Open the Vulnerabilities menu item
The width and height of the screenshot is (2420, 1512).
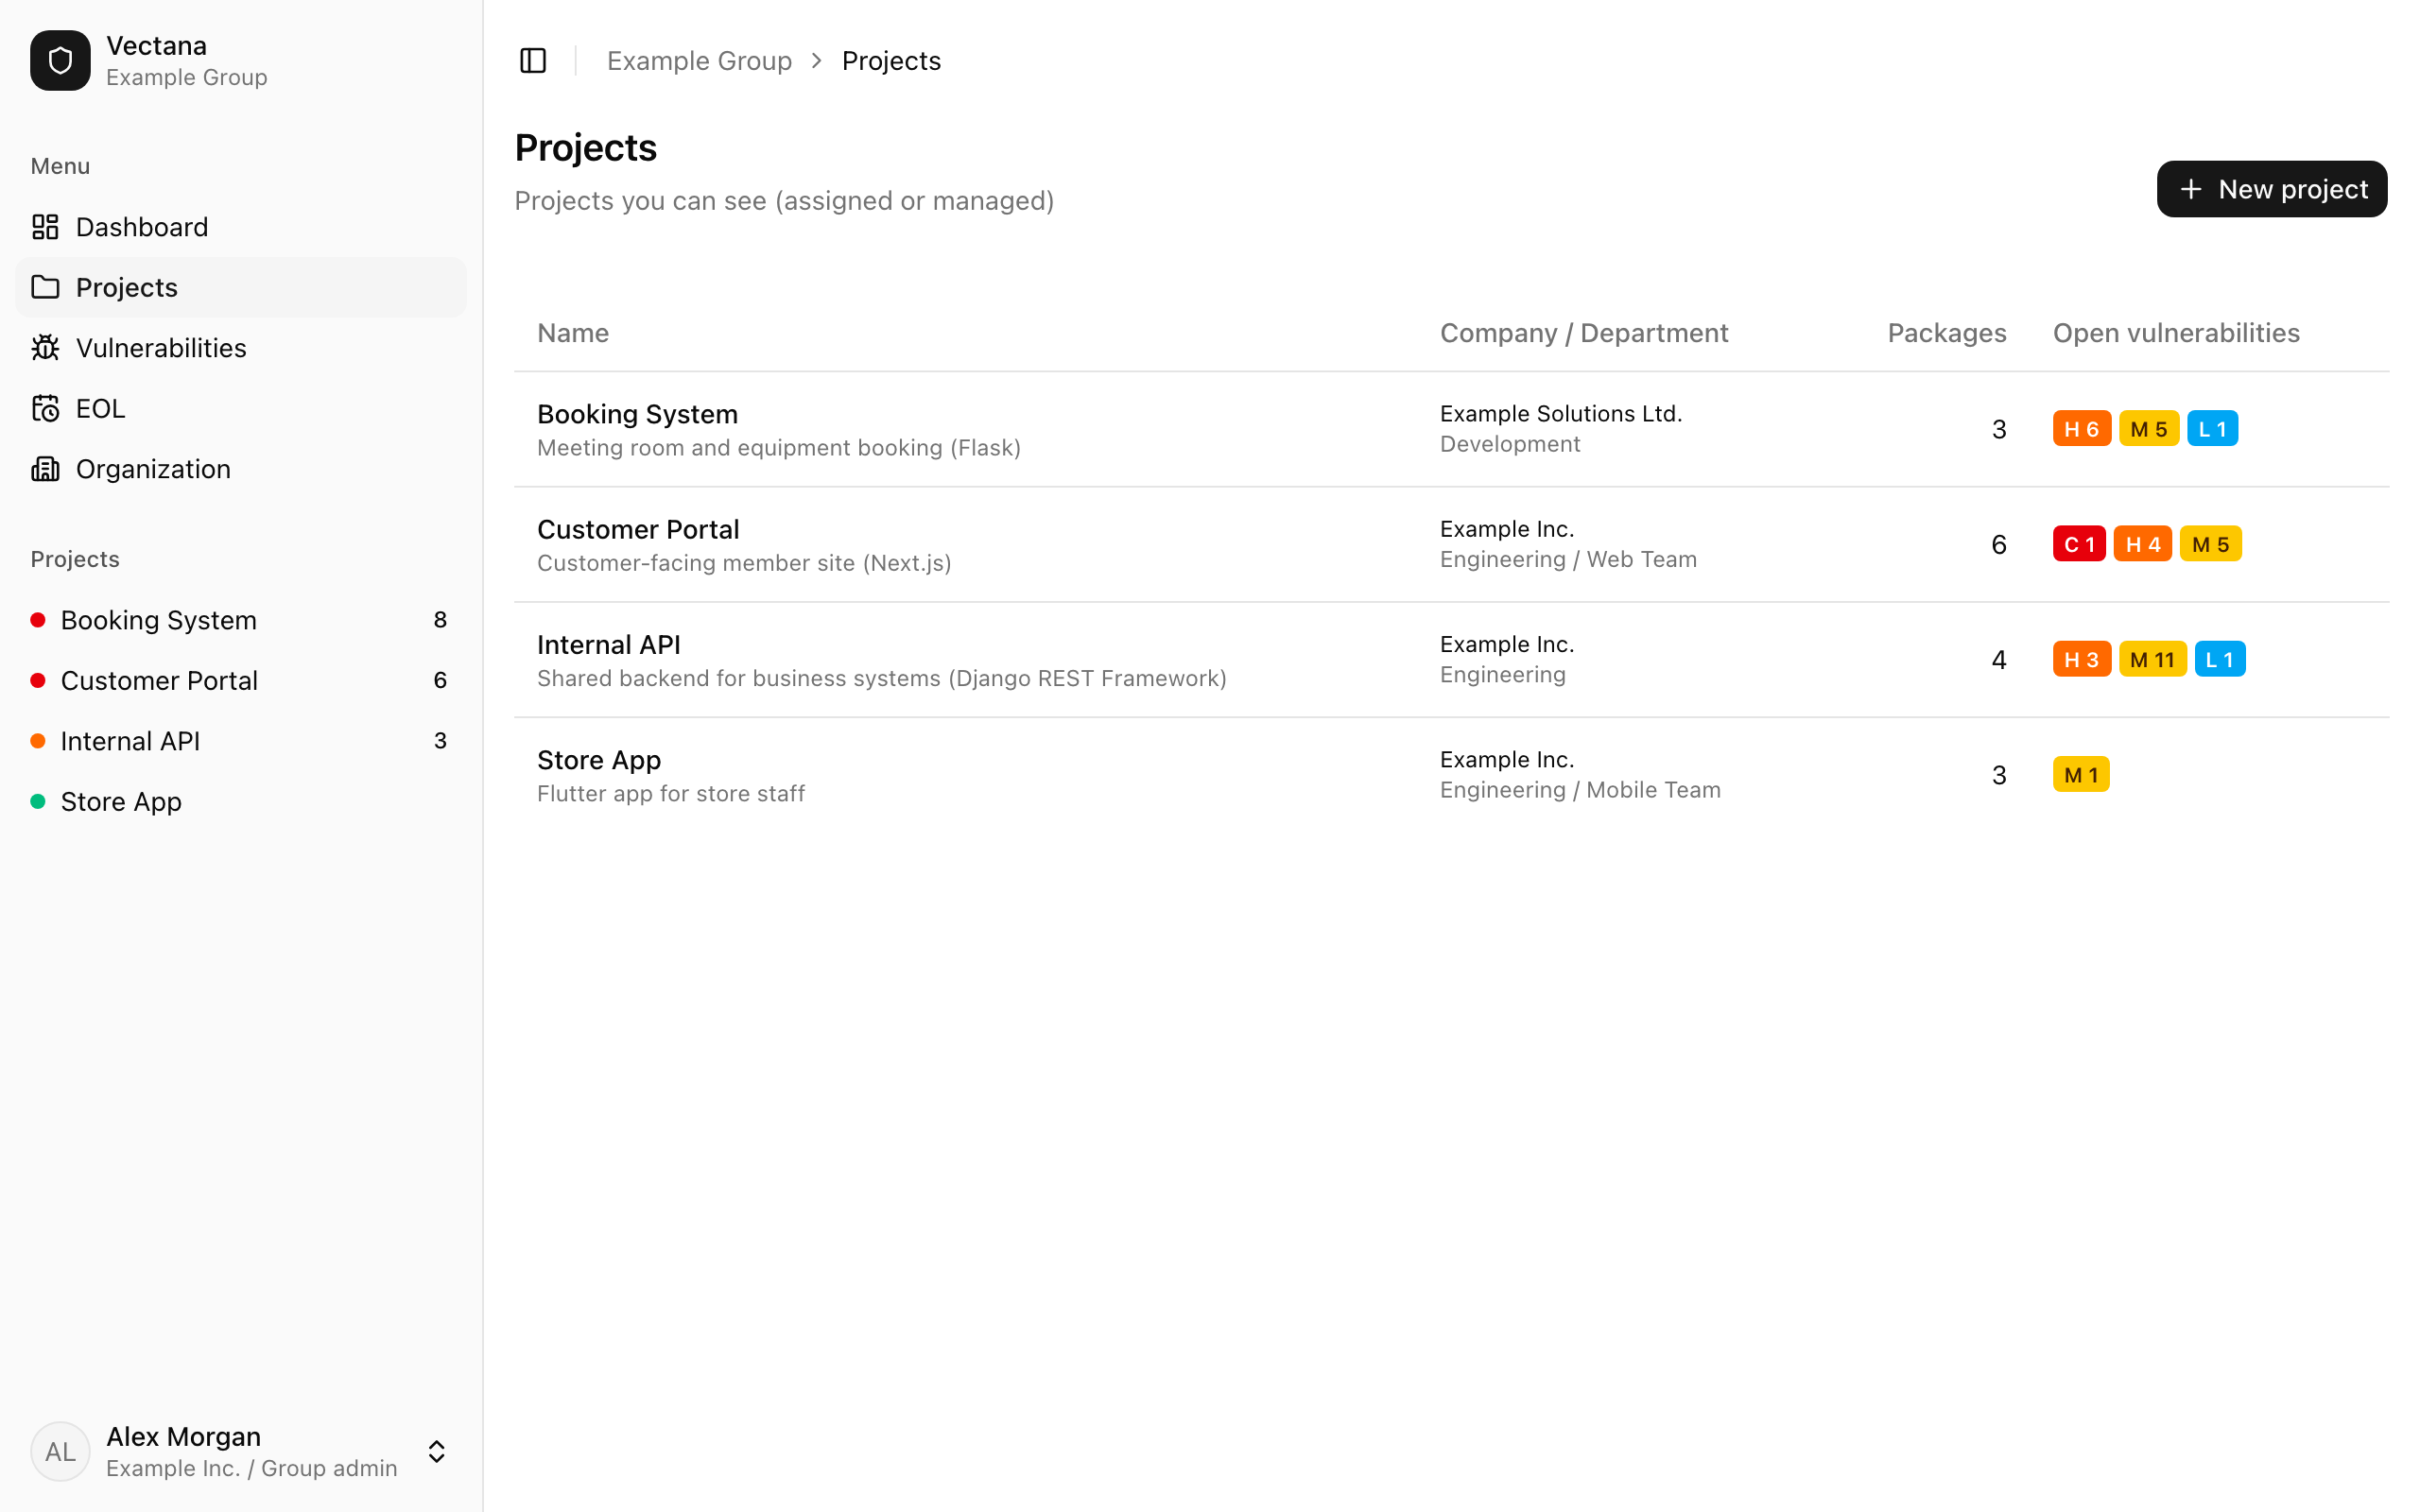[x=241, y=348]
